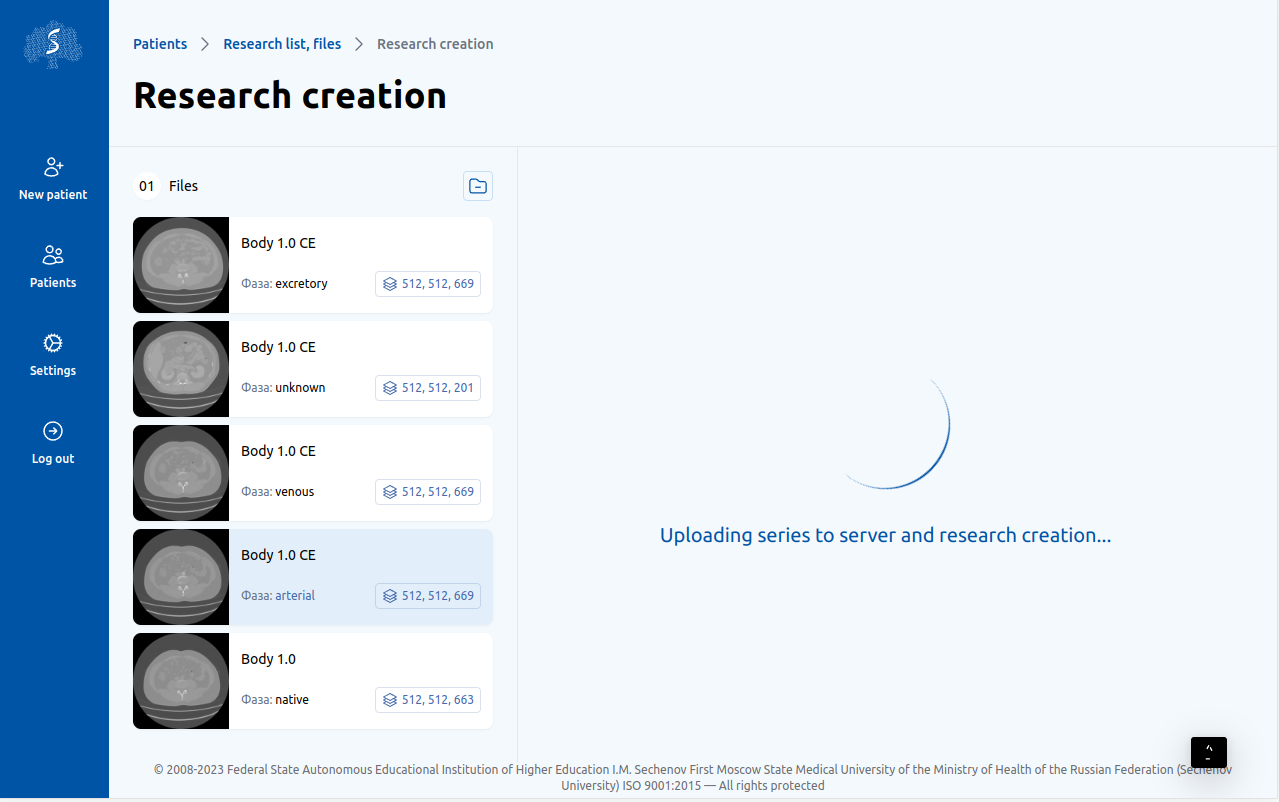The height and width of the screenshot is (802, 1279).
Task: Click the Sechenov logo in sidebar
Action: [x=53, y=44]
